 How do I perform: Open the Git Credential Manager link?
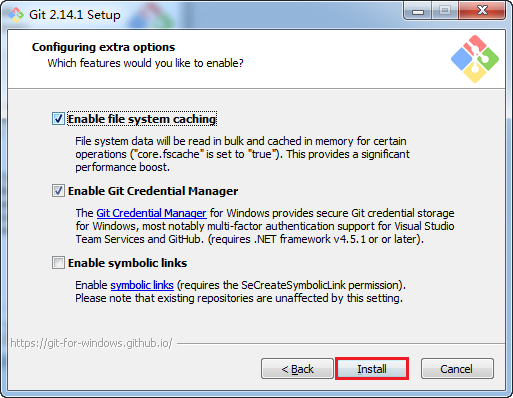coord(151,213)
